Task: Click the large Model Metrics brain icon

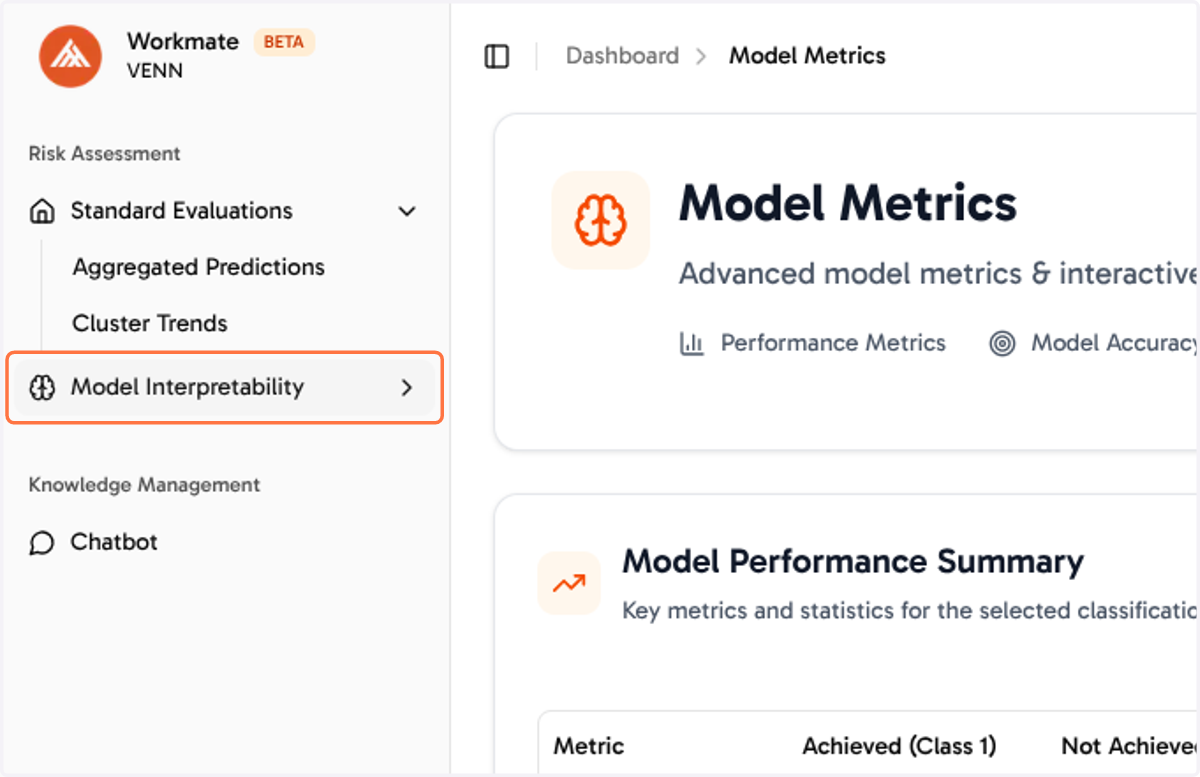Action: pos(601,220)
